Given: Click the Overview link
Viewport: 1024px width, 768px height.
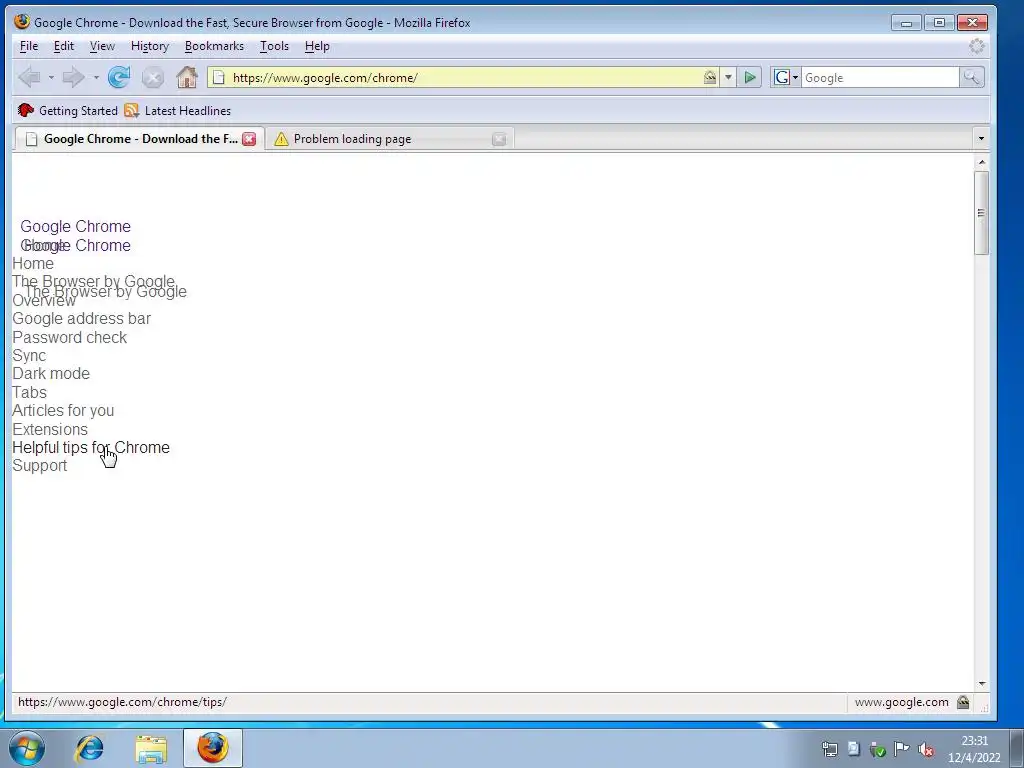Looking at the screenshot, I should (44, 302).
